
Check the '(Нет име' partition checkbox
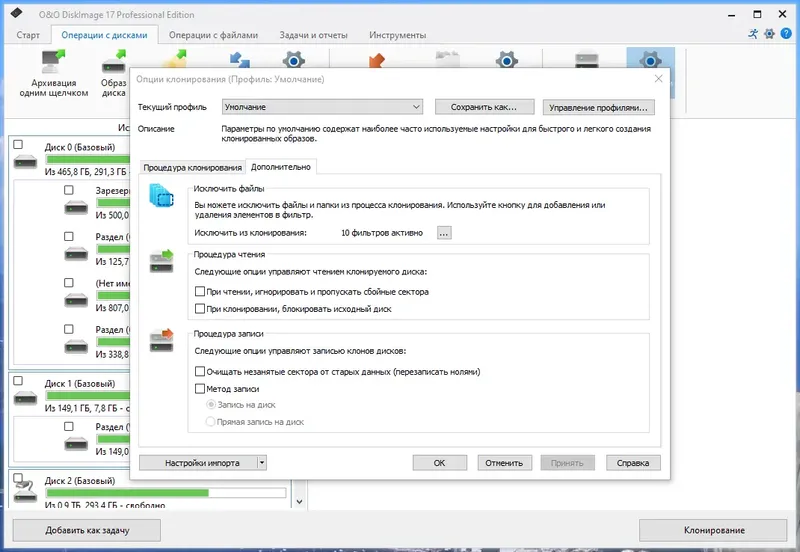pos(69,283)
